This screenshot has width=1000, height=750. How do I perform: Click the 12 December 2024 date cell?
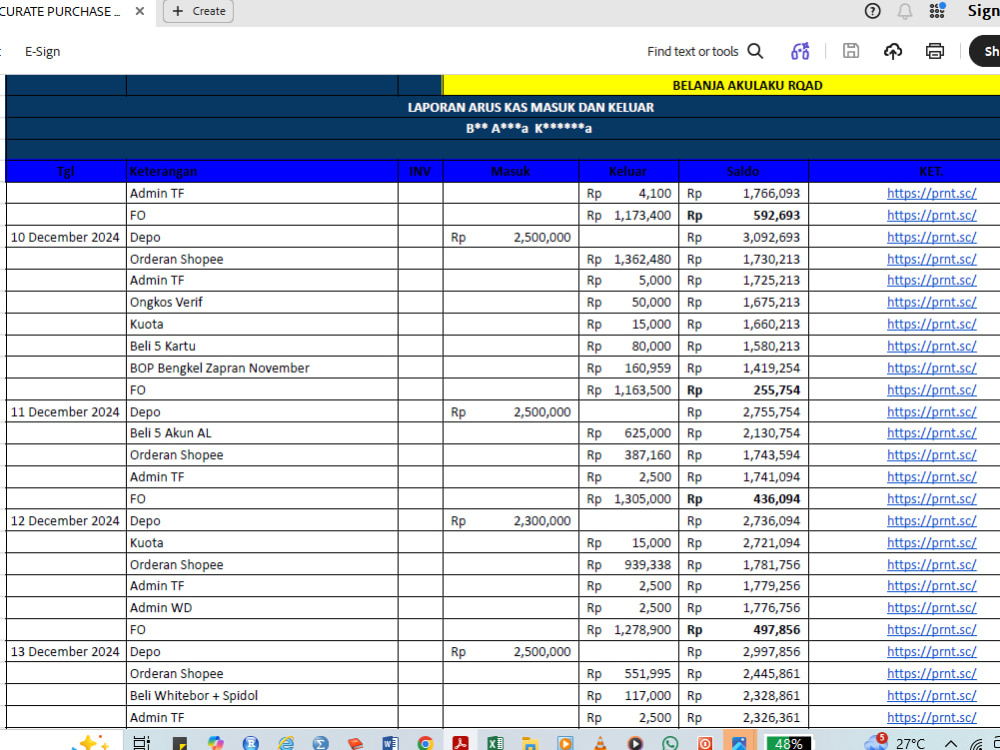pyautogui.click(x=65, y=521)
